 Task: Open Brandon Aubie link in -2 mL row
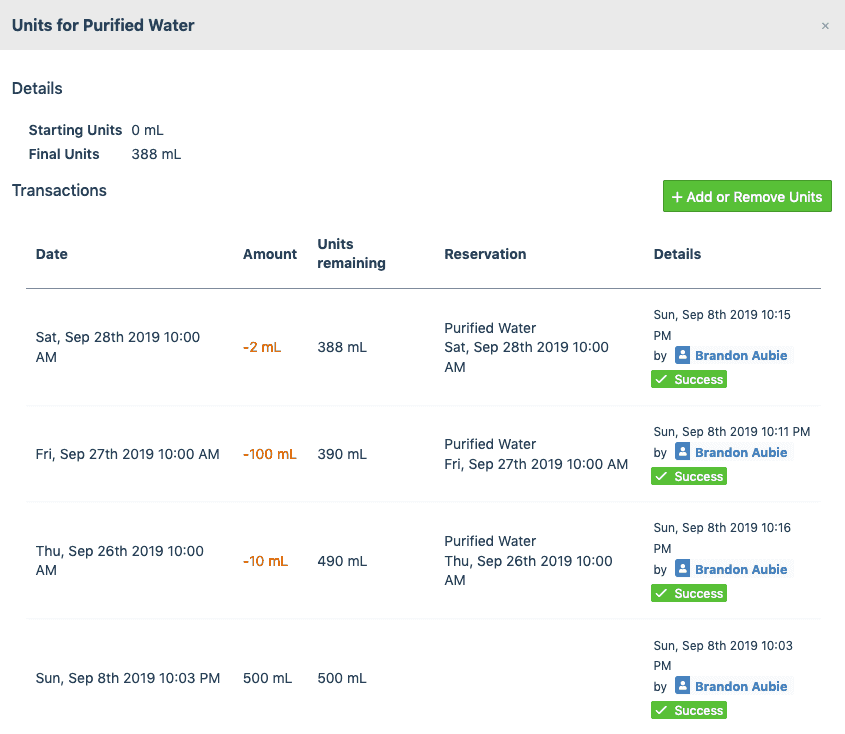(x=741, y=355)
